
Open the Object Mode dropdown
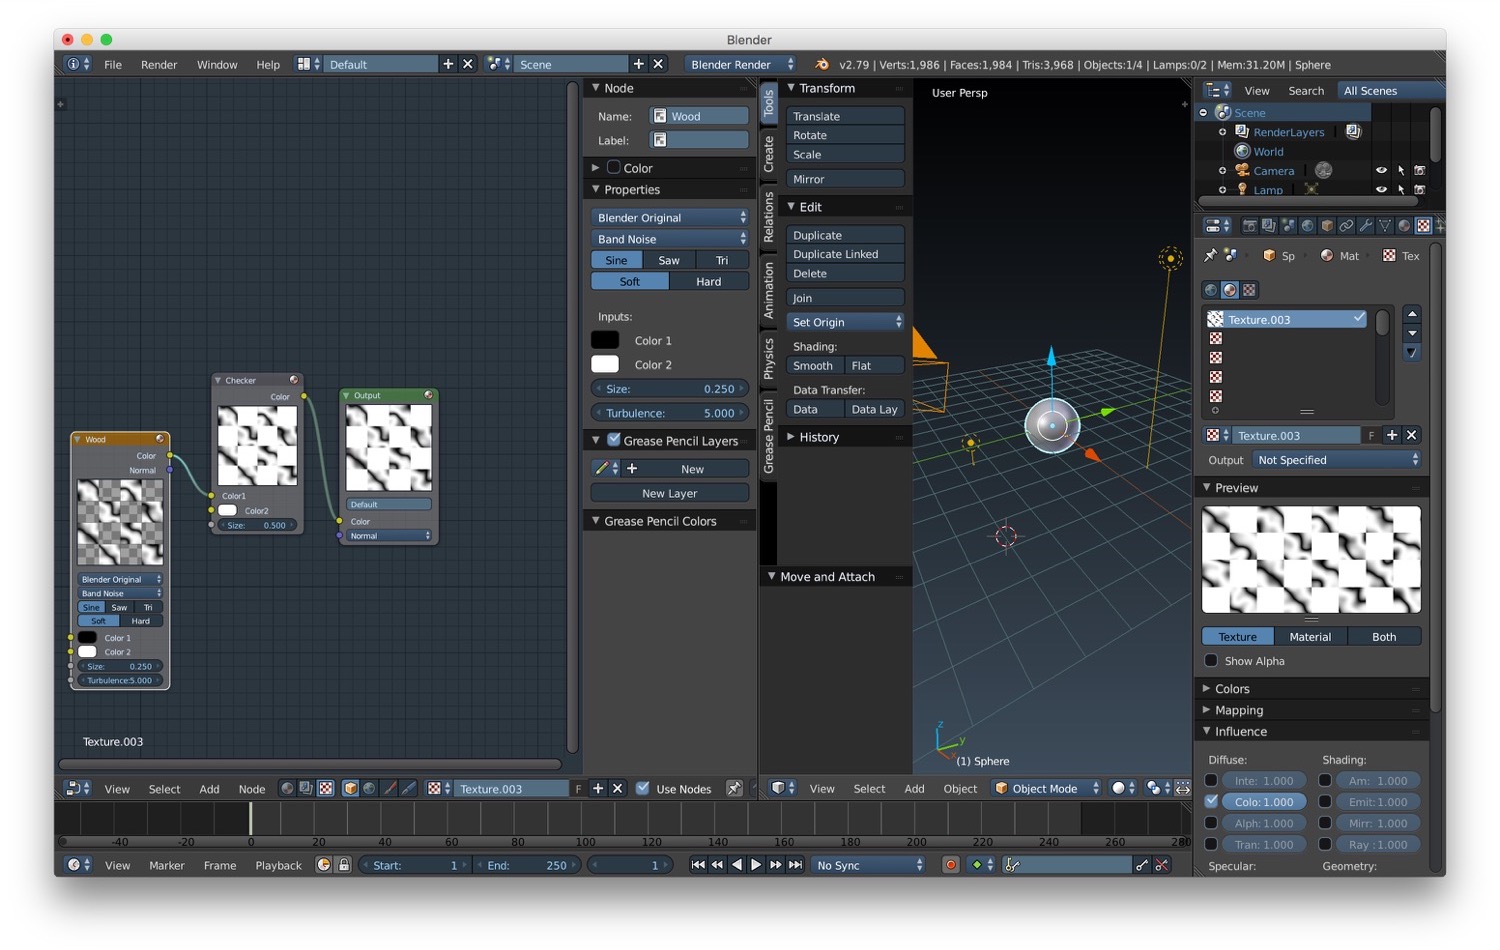point(1046,788)
